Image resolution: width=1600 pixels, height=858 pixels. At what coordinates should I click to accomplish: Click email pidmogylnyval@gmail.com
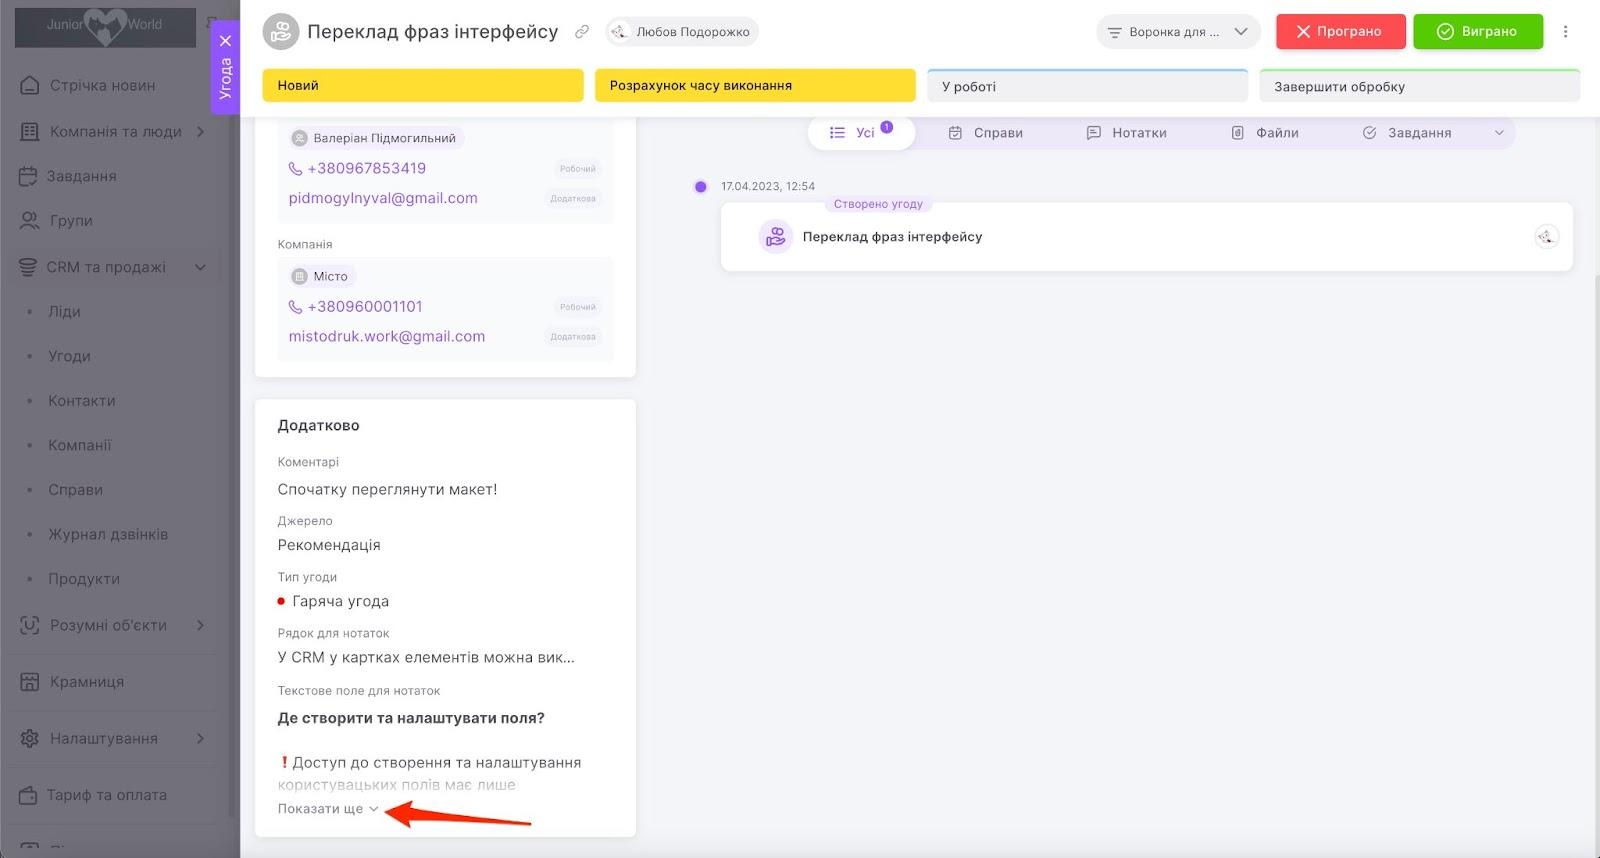click(383, 198)
